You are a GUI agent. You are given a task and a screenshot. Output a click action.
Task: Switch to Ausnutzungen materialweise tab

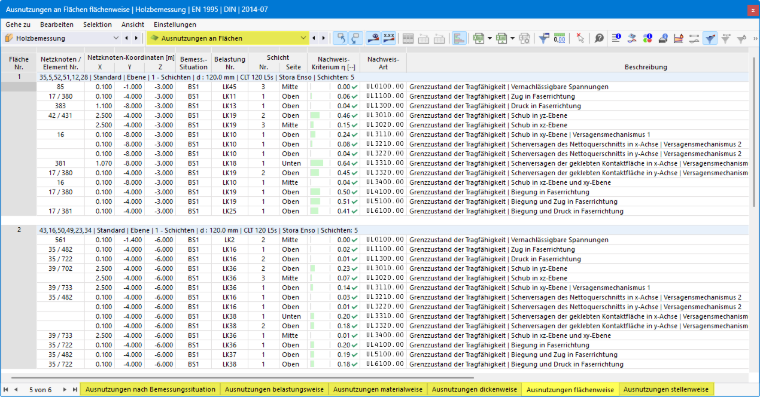coord(378,389)
